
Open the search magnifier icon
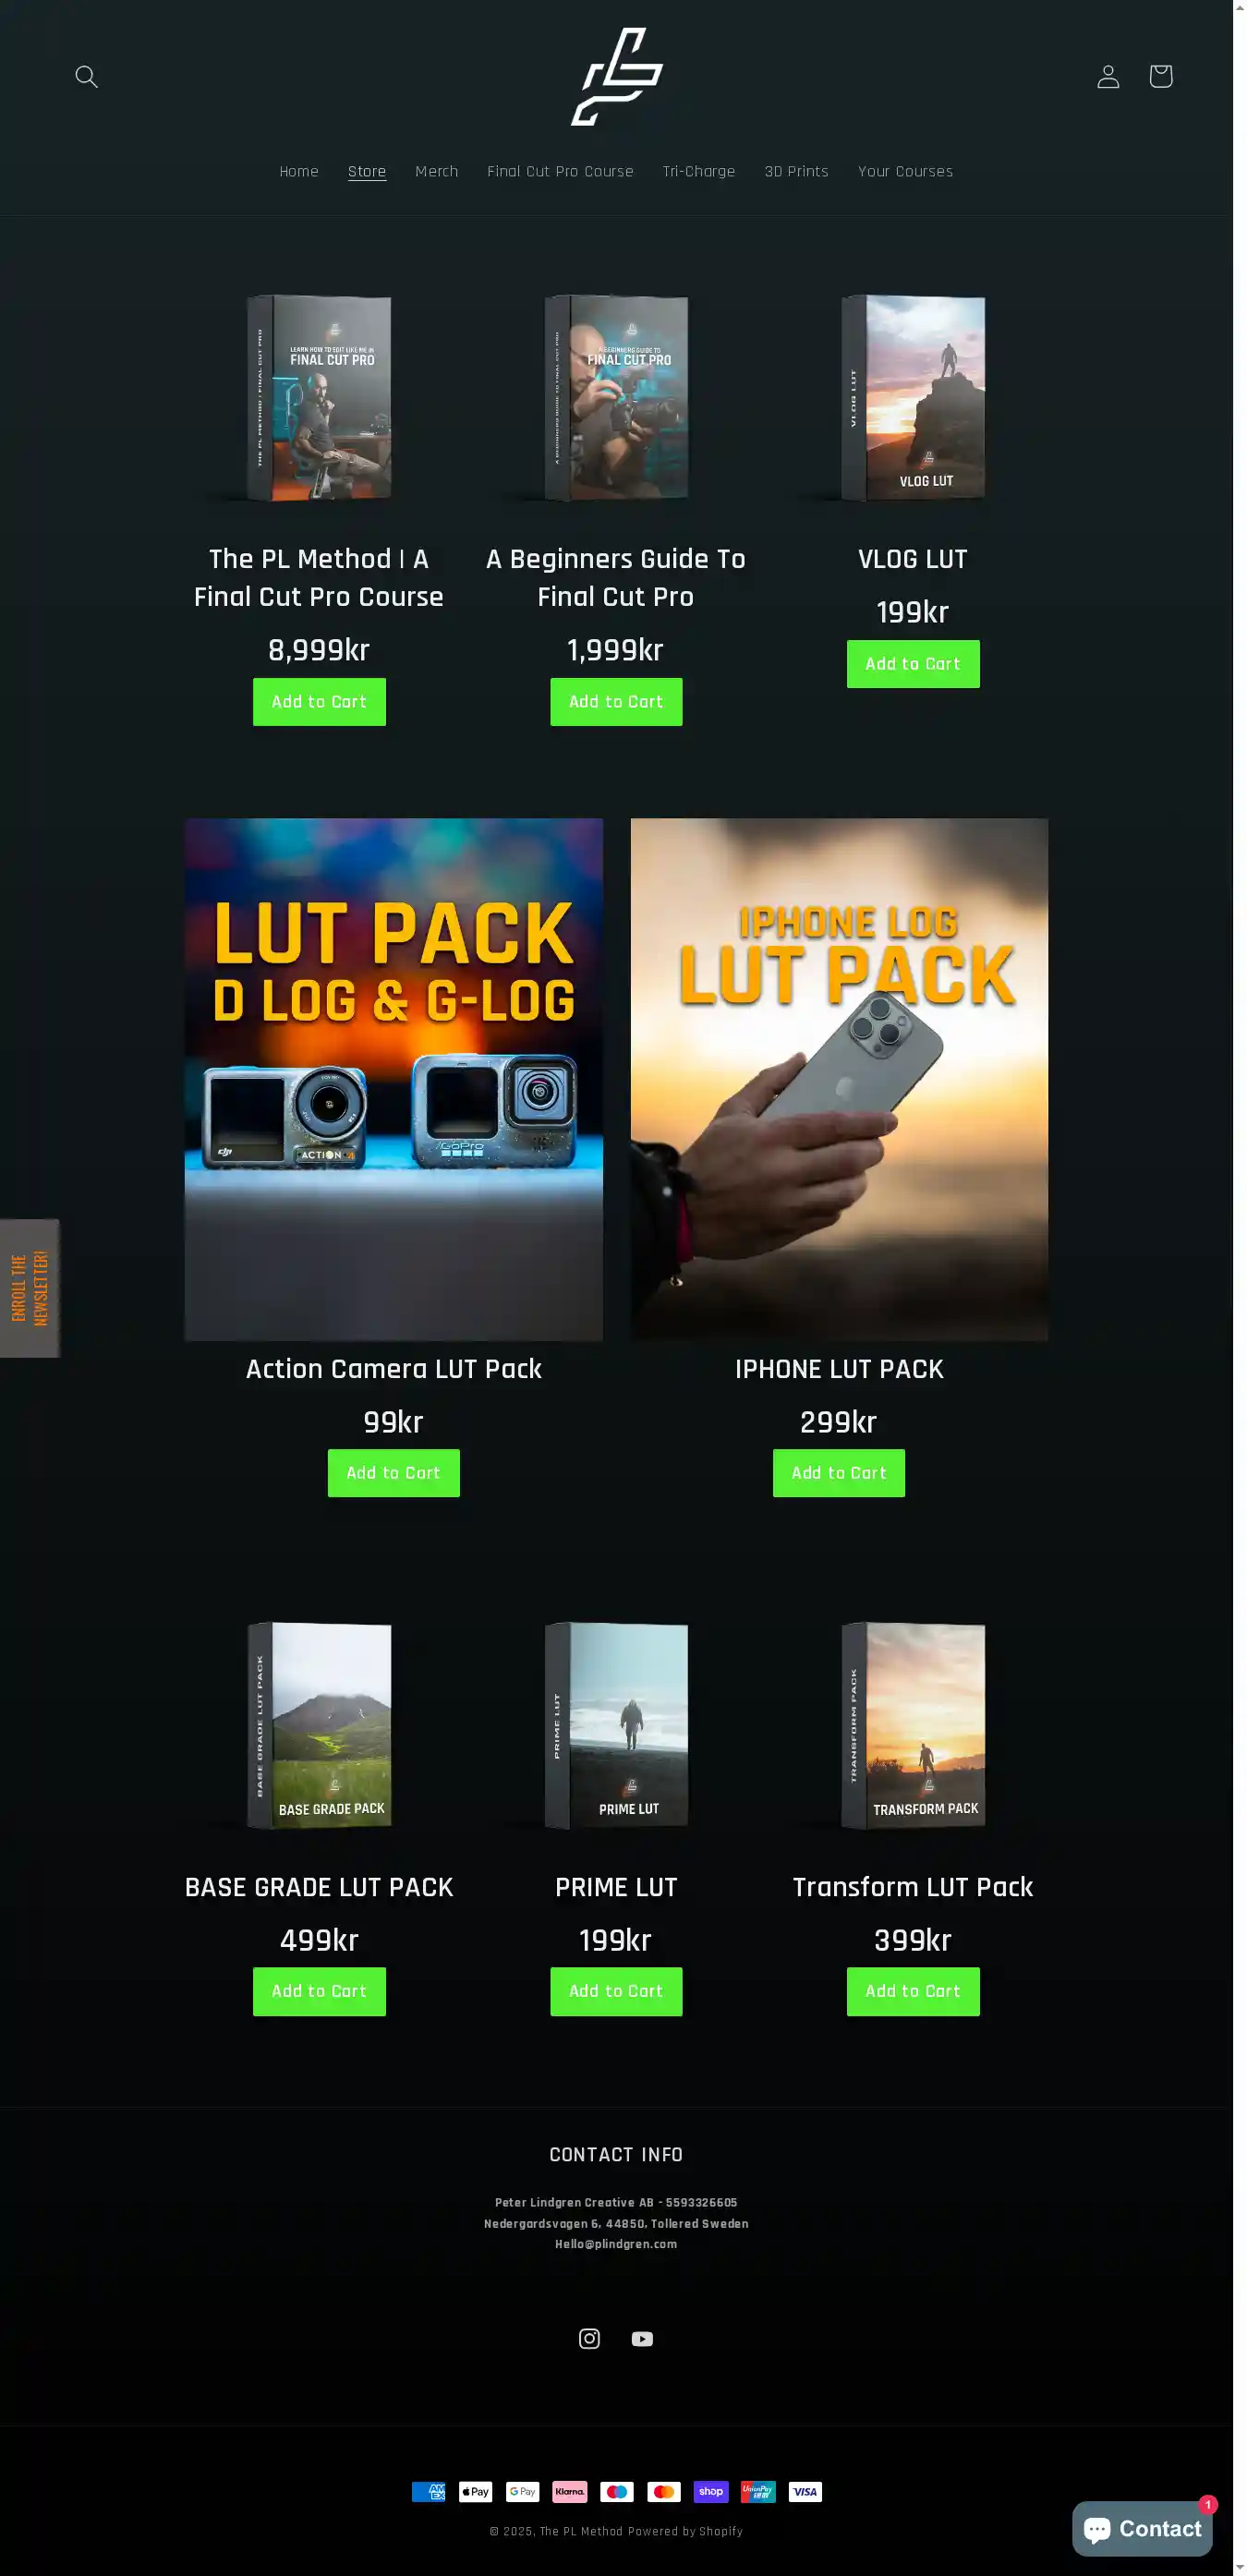point(87,76)
